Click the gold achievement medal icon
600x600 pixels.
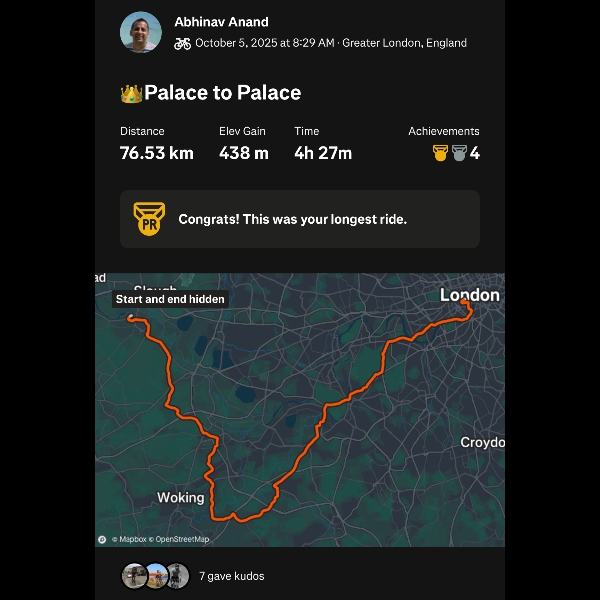coord(440,153)
